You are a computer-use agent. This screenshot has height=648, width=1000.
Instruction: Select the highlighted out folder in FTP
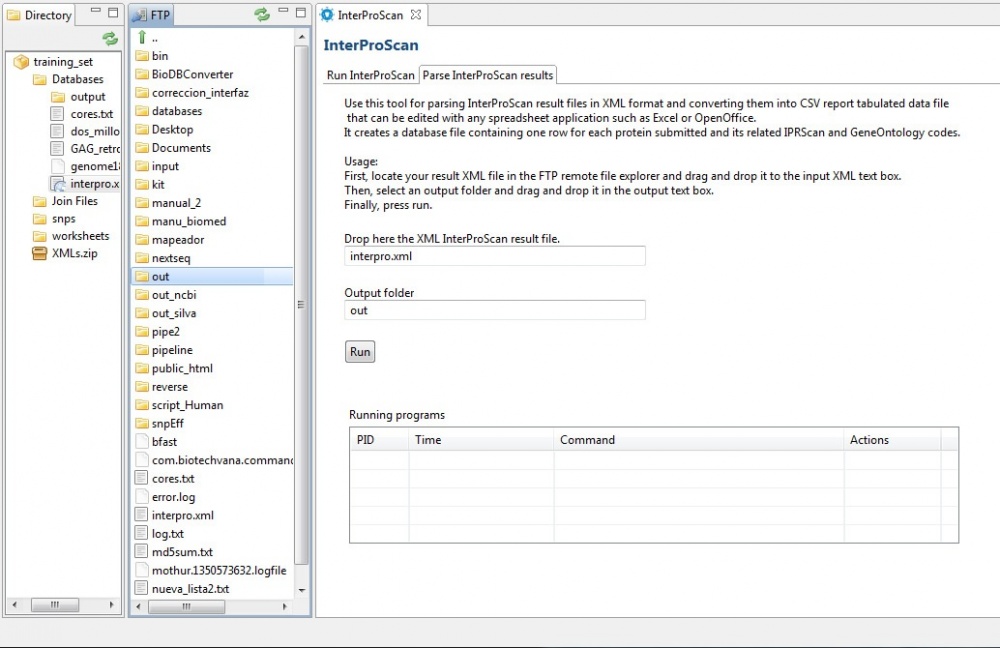coord(160,277)
